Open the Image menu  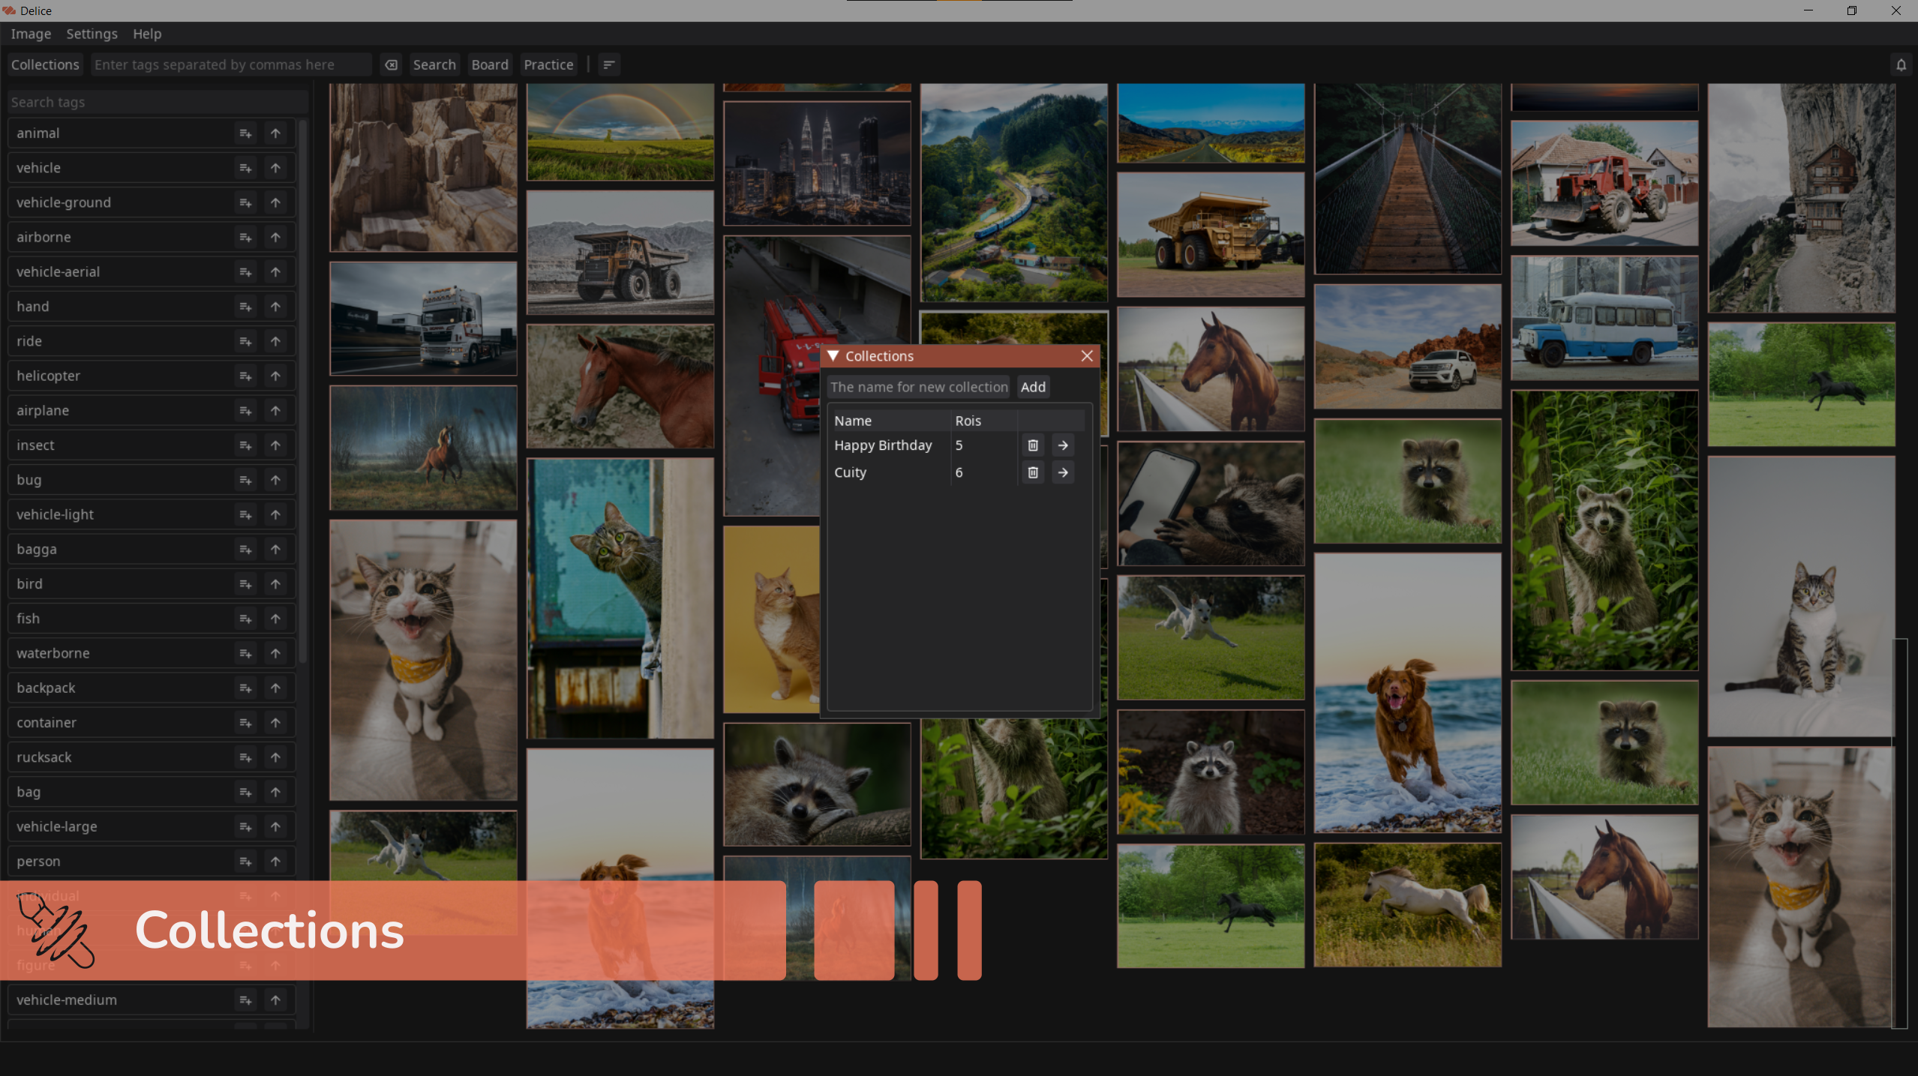[x=31, y=34]
